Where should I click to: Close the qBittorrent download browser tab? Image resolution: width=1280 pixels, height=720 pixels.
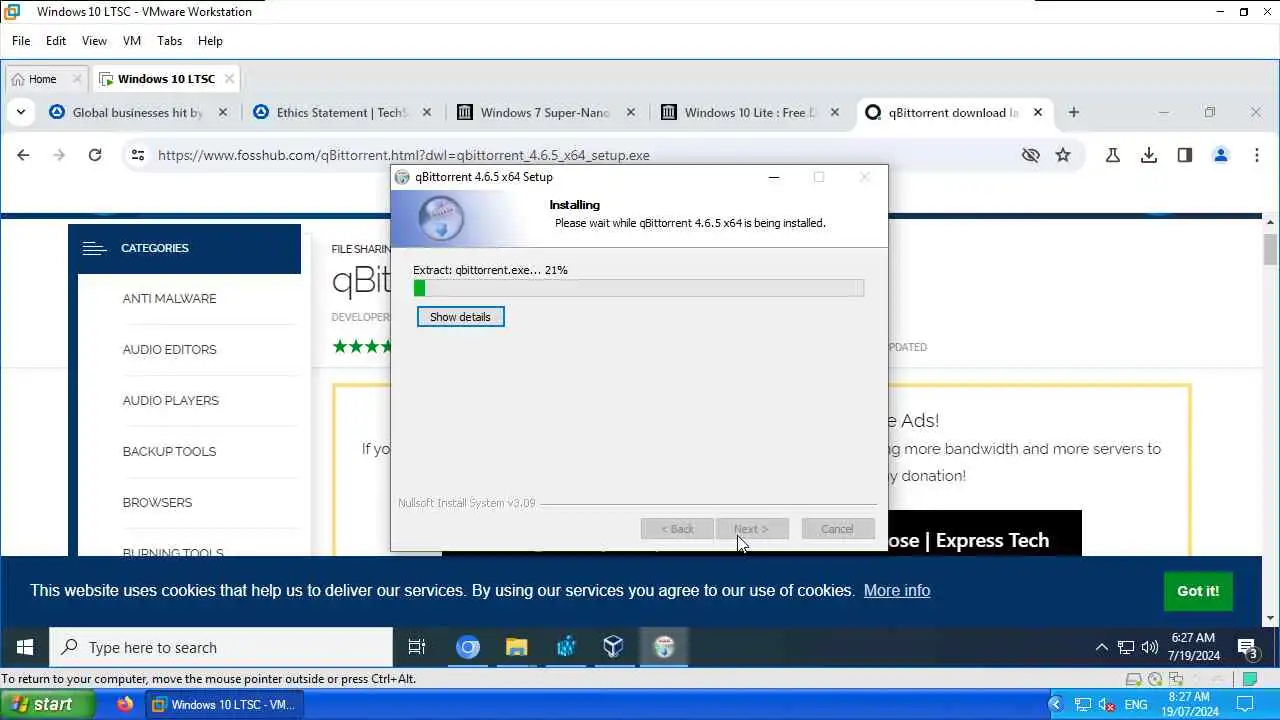tap(1038, 112)
